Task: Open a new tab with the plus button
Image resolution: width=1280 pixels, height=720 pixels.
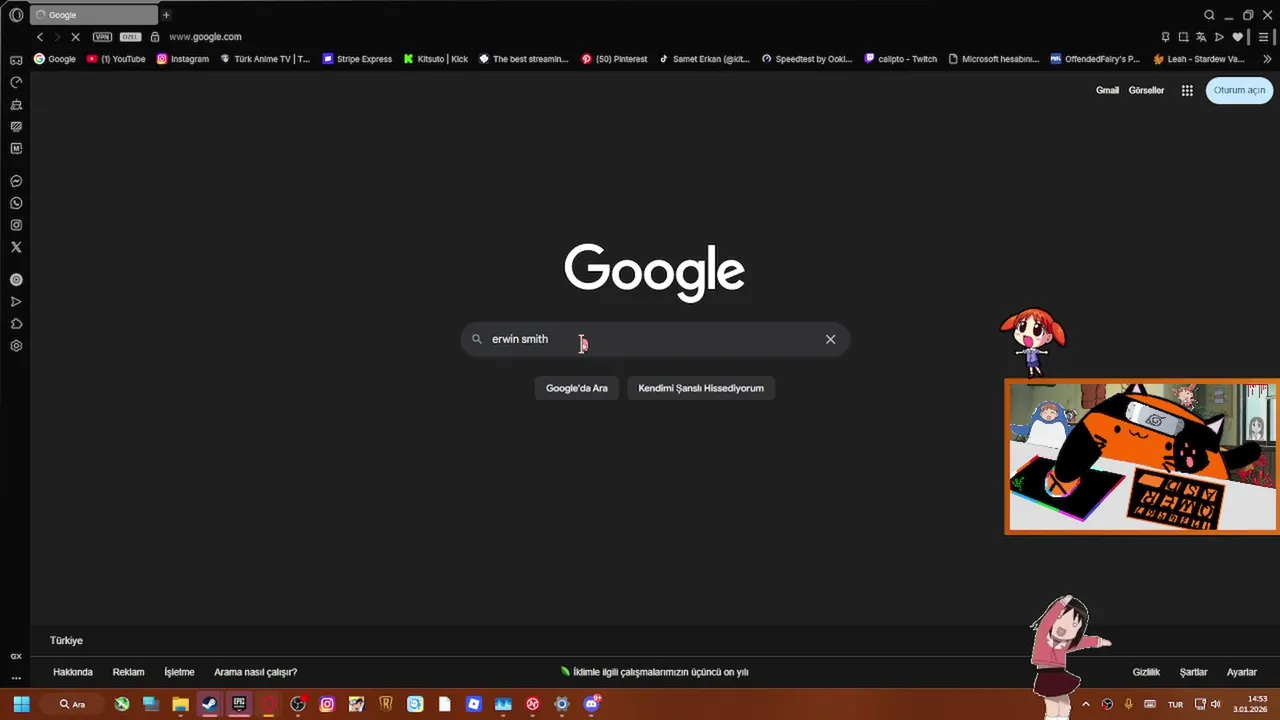Action: 166,15
